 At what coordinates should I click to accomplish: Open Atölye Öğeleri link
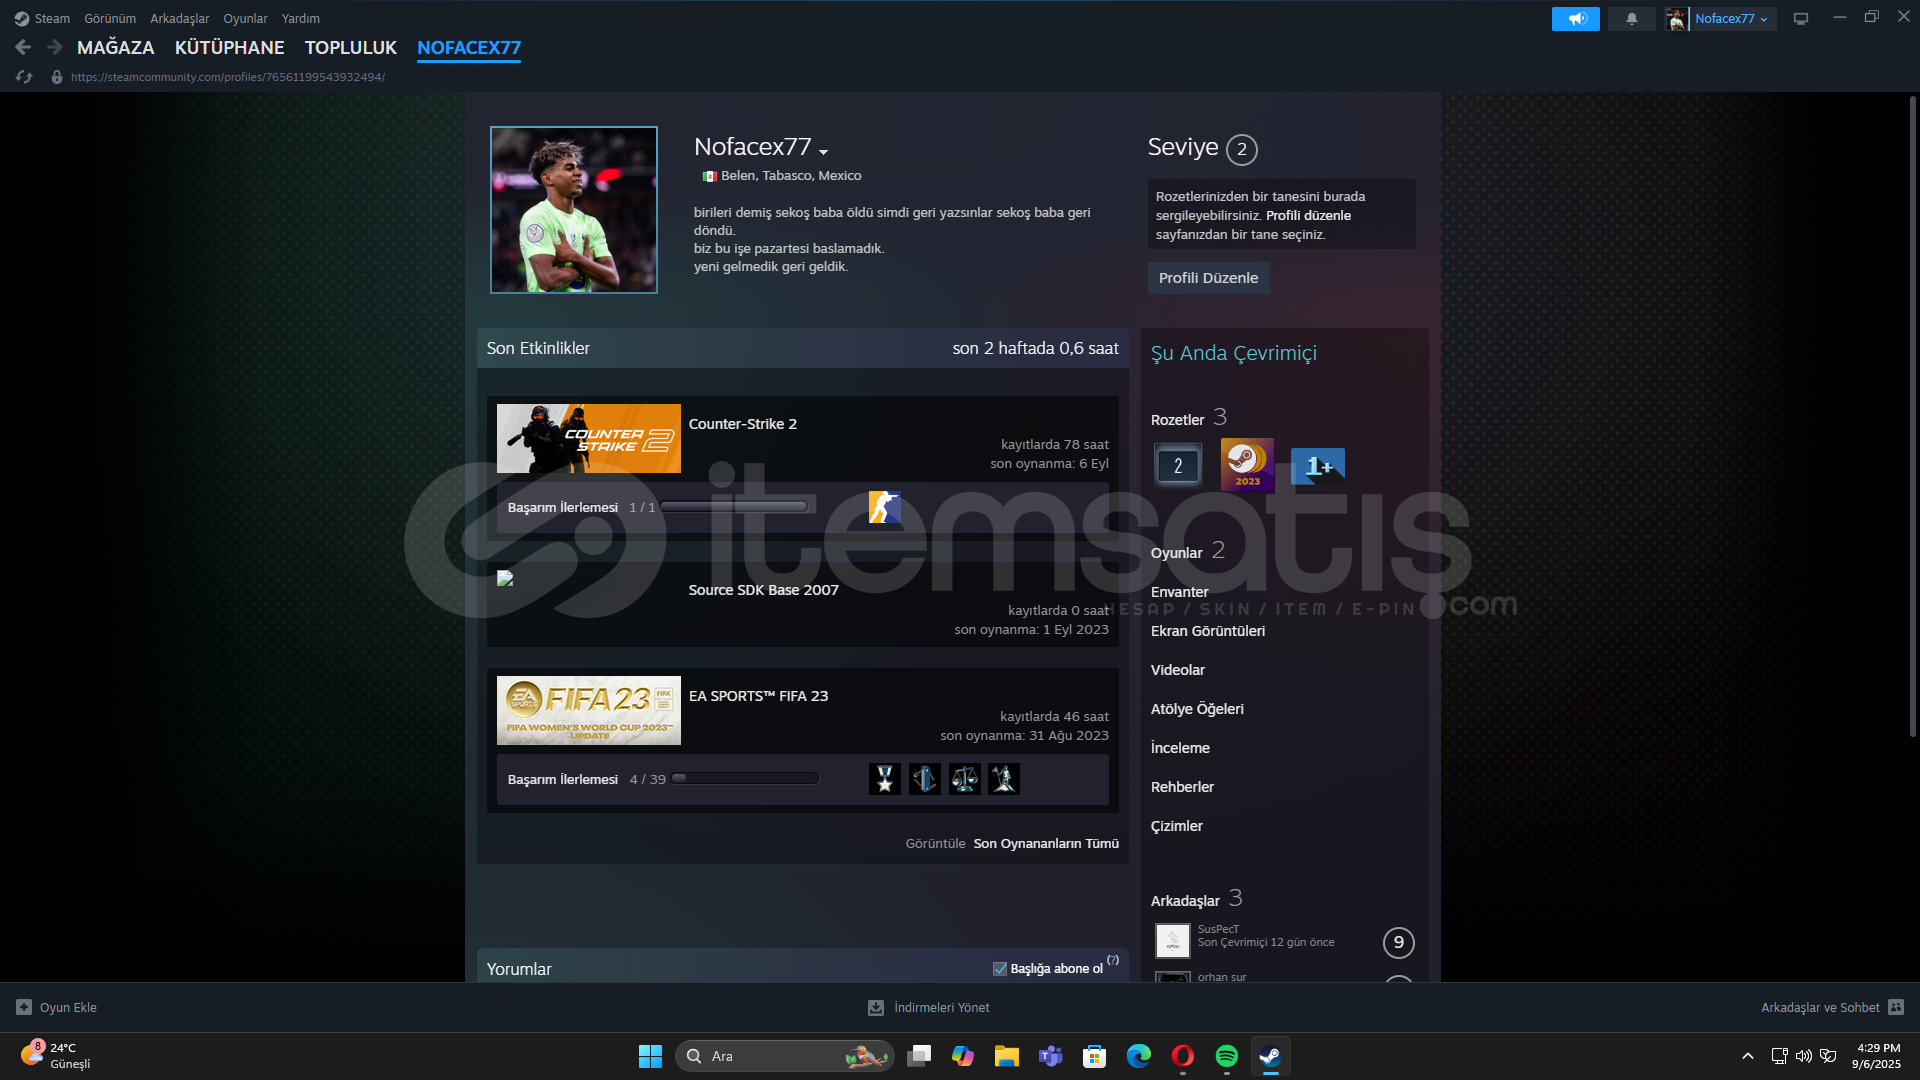click(x=1197, y=709)
